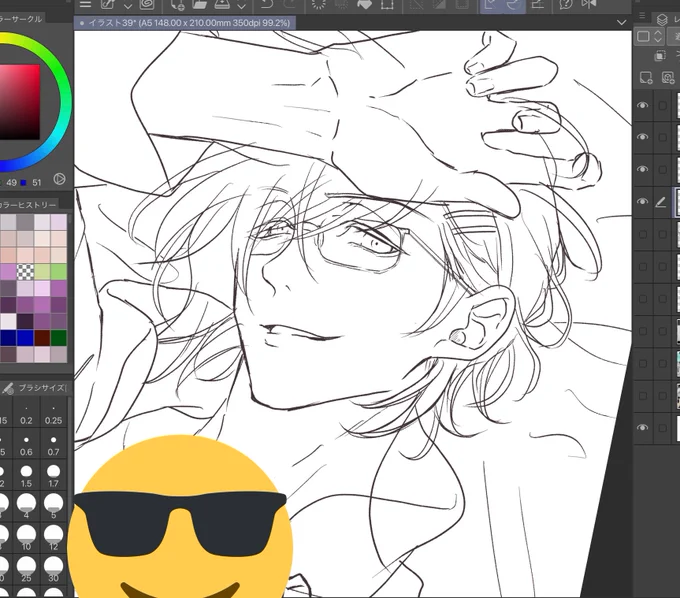Open the カラーサークル panel tab

(21, 19)
